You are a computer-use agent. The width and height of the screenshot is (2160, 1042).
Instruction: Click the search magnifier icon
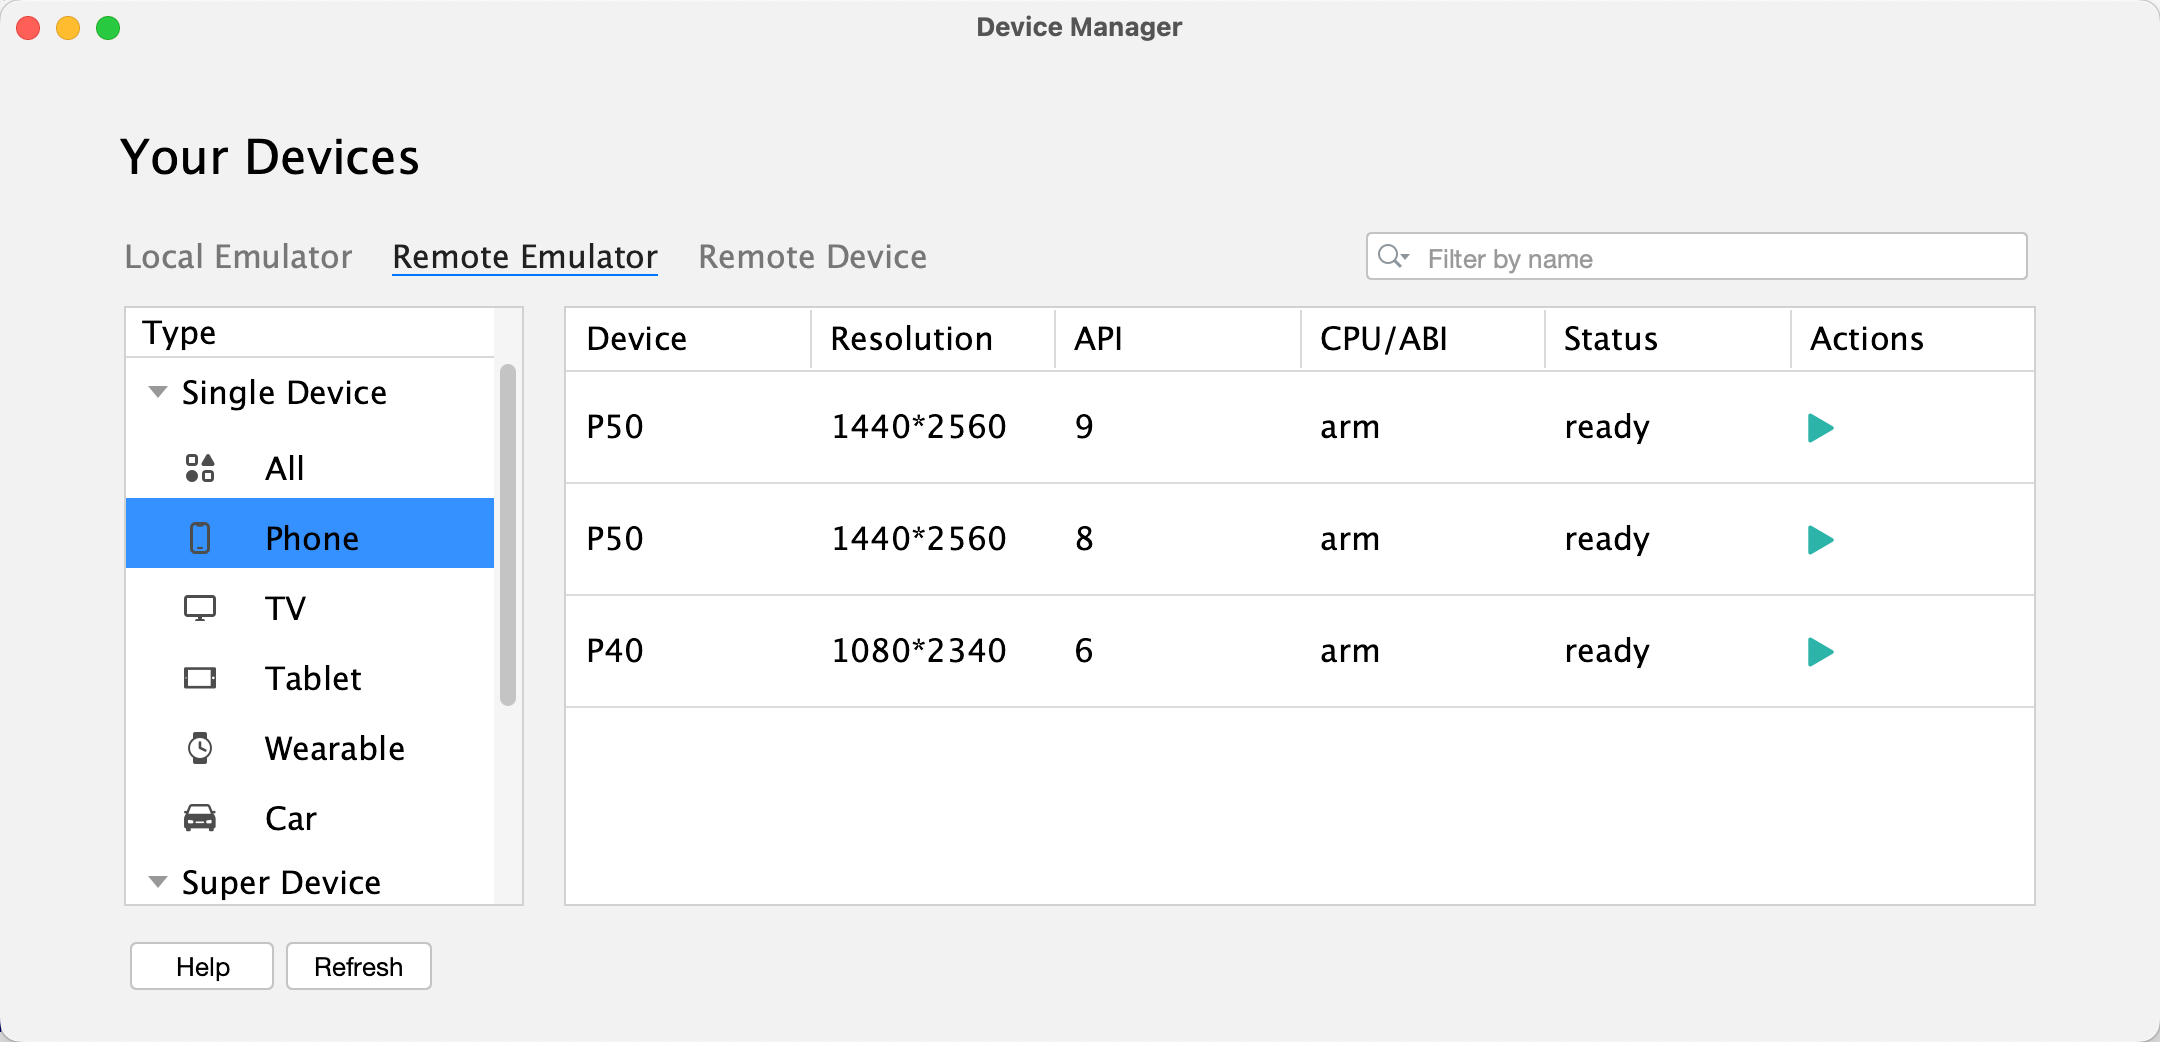(x=1393, y=257)
